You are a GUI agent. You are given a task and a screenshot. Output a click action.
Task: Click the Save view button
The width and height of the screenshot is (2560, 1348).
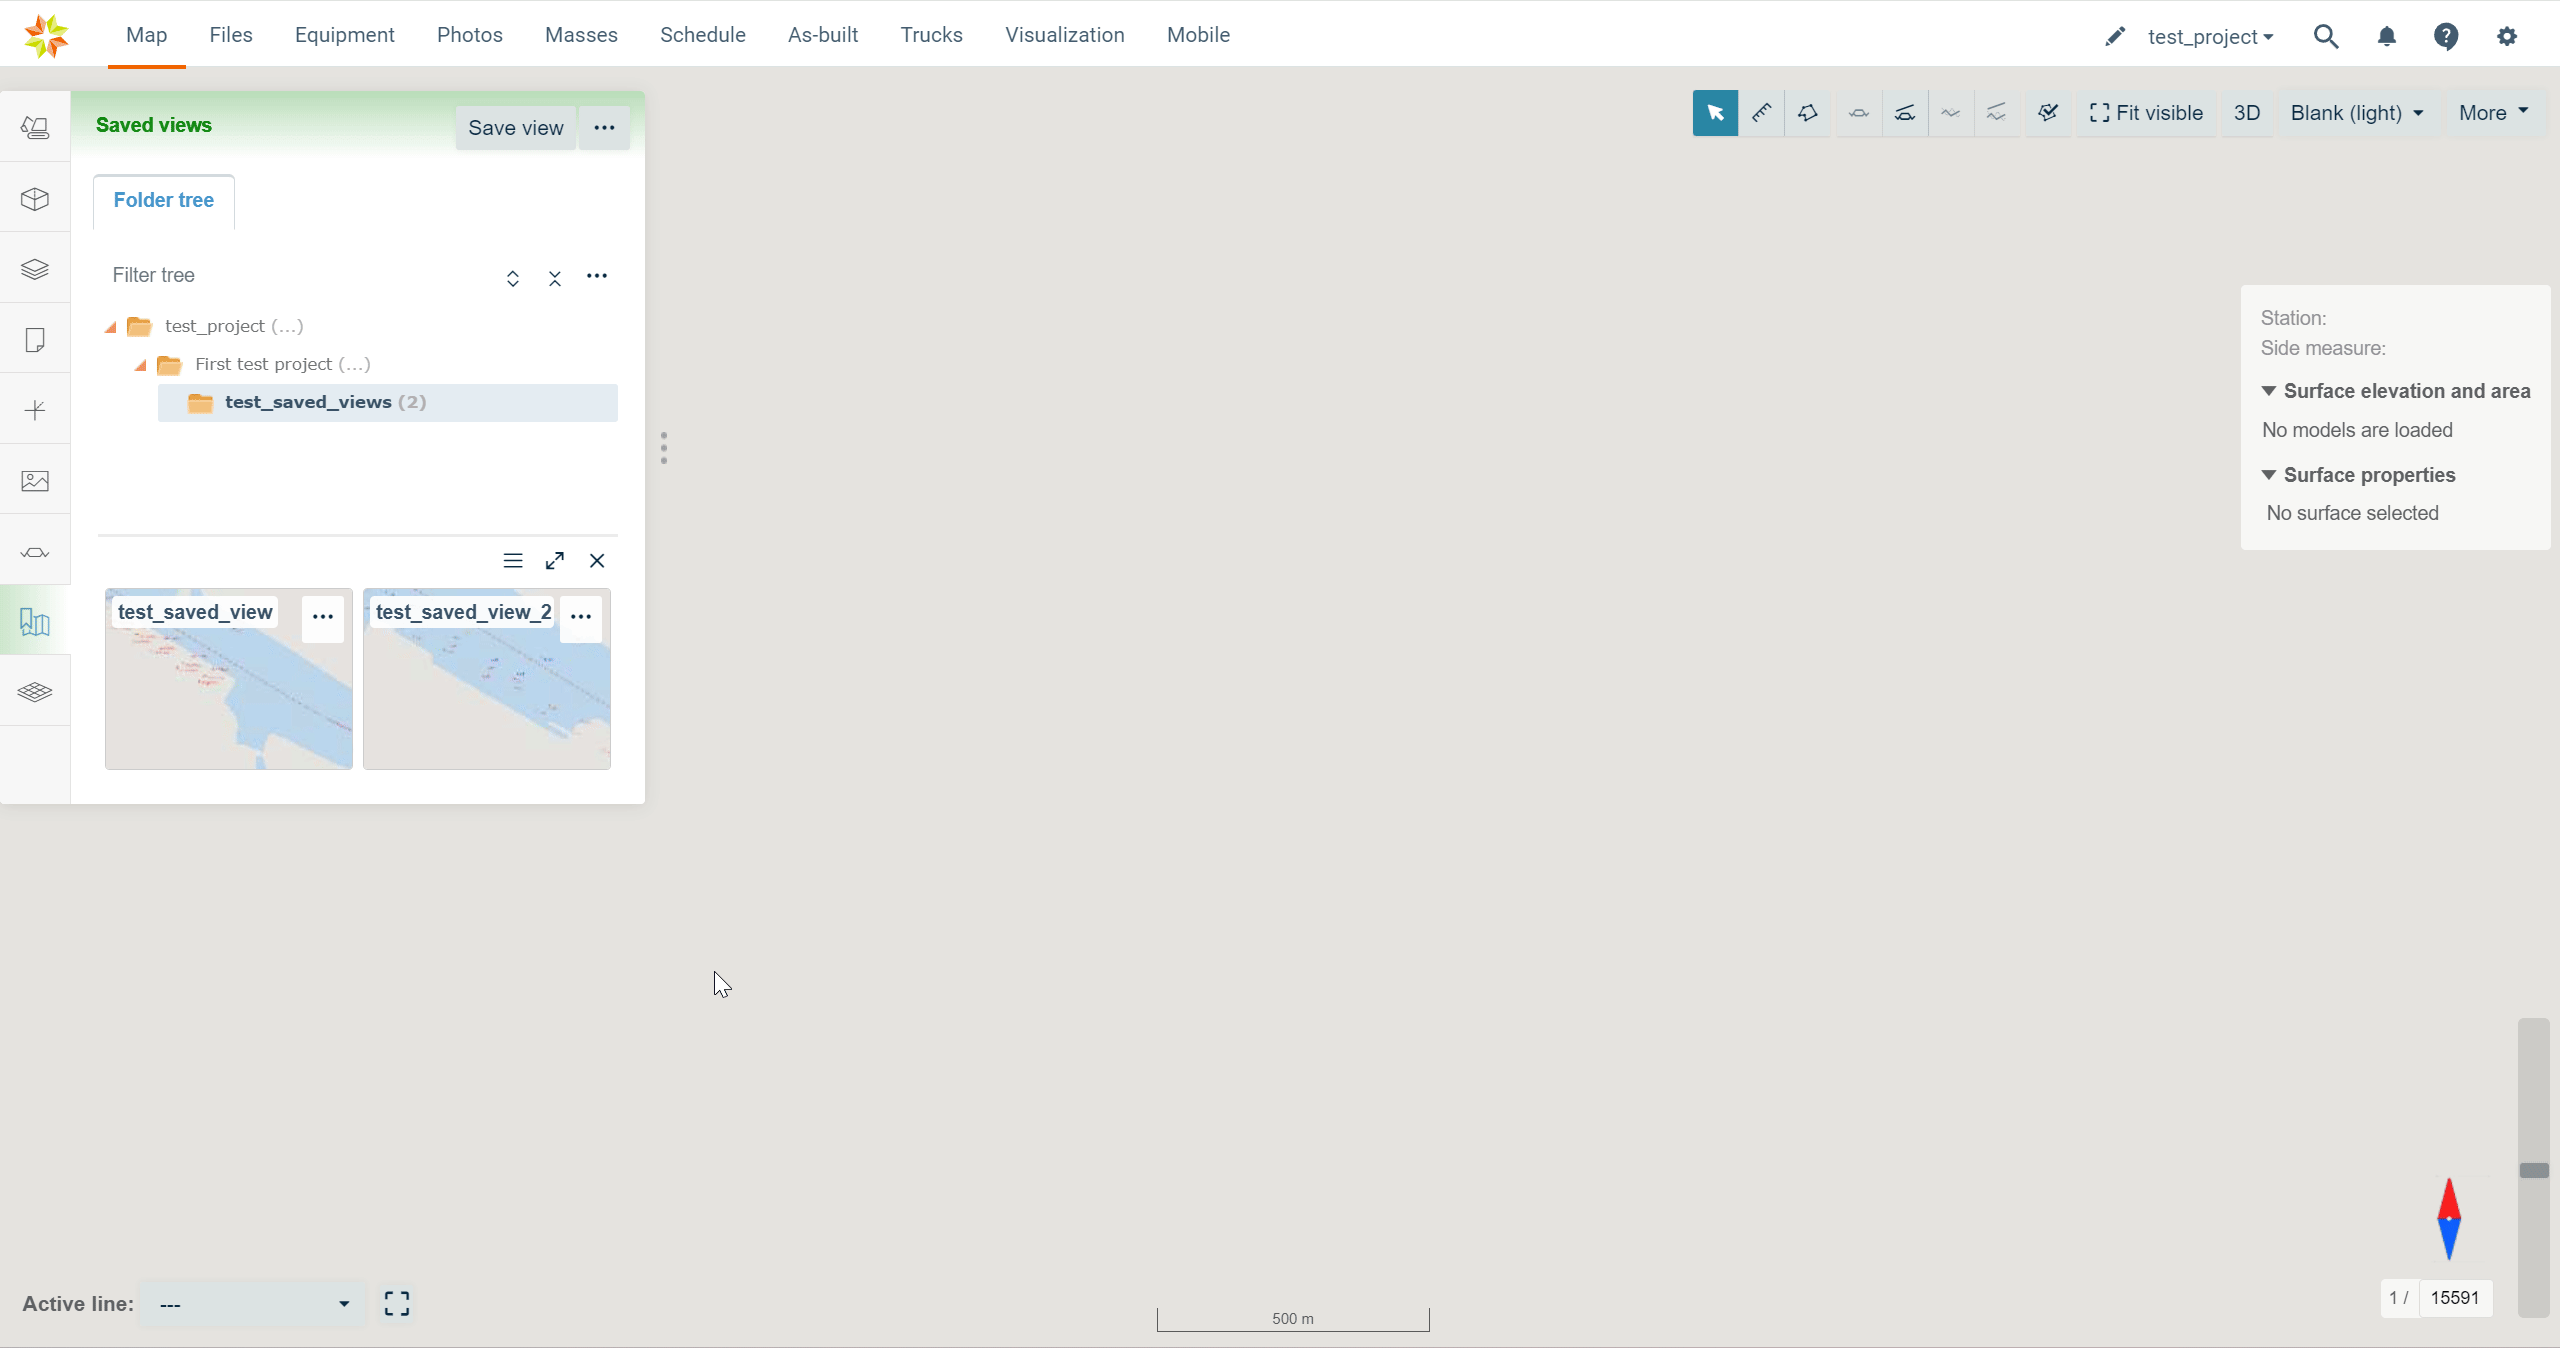click(515, 128)
